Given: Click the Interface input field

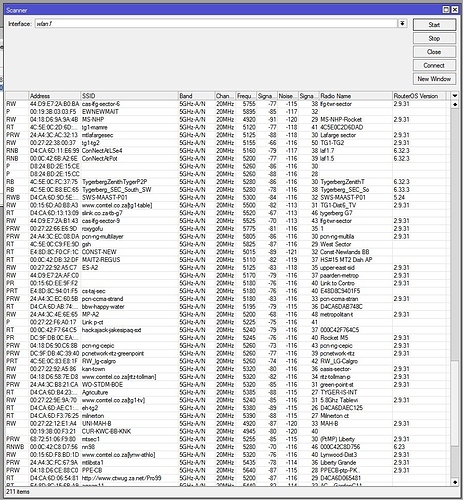Looking at the screenshot, I should [216, 24].
